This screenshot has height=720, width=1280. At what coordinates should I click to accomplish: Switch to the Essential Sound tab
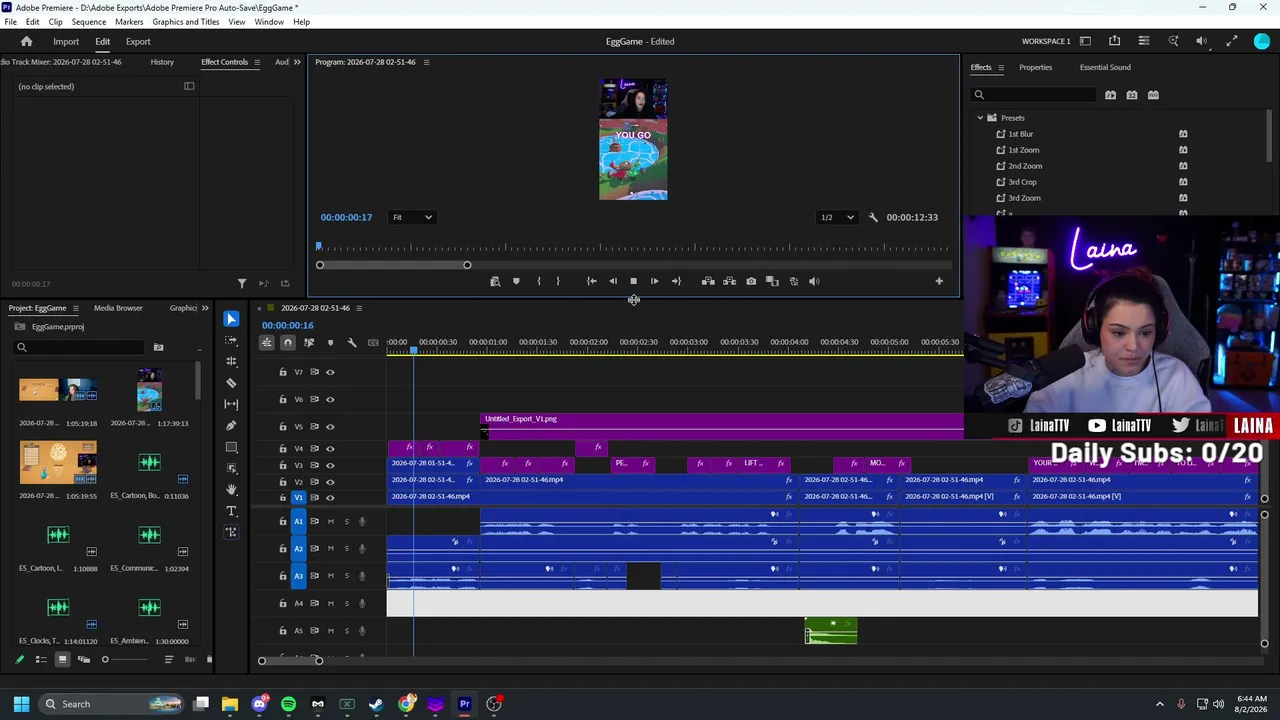point(1105,67)
